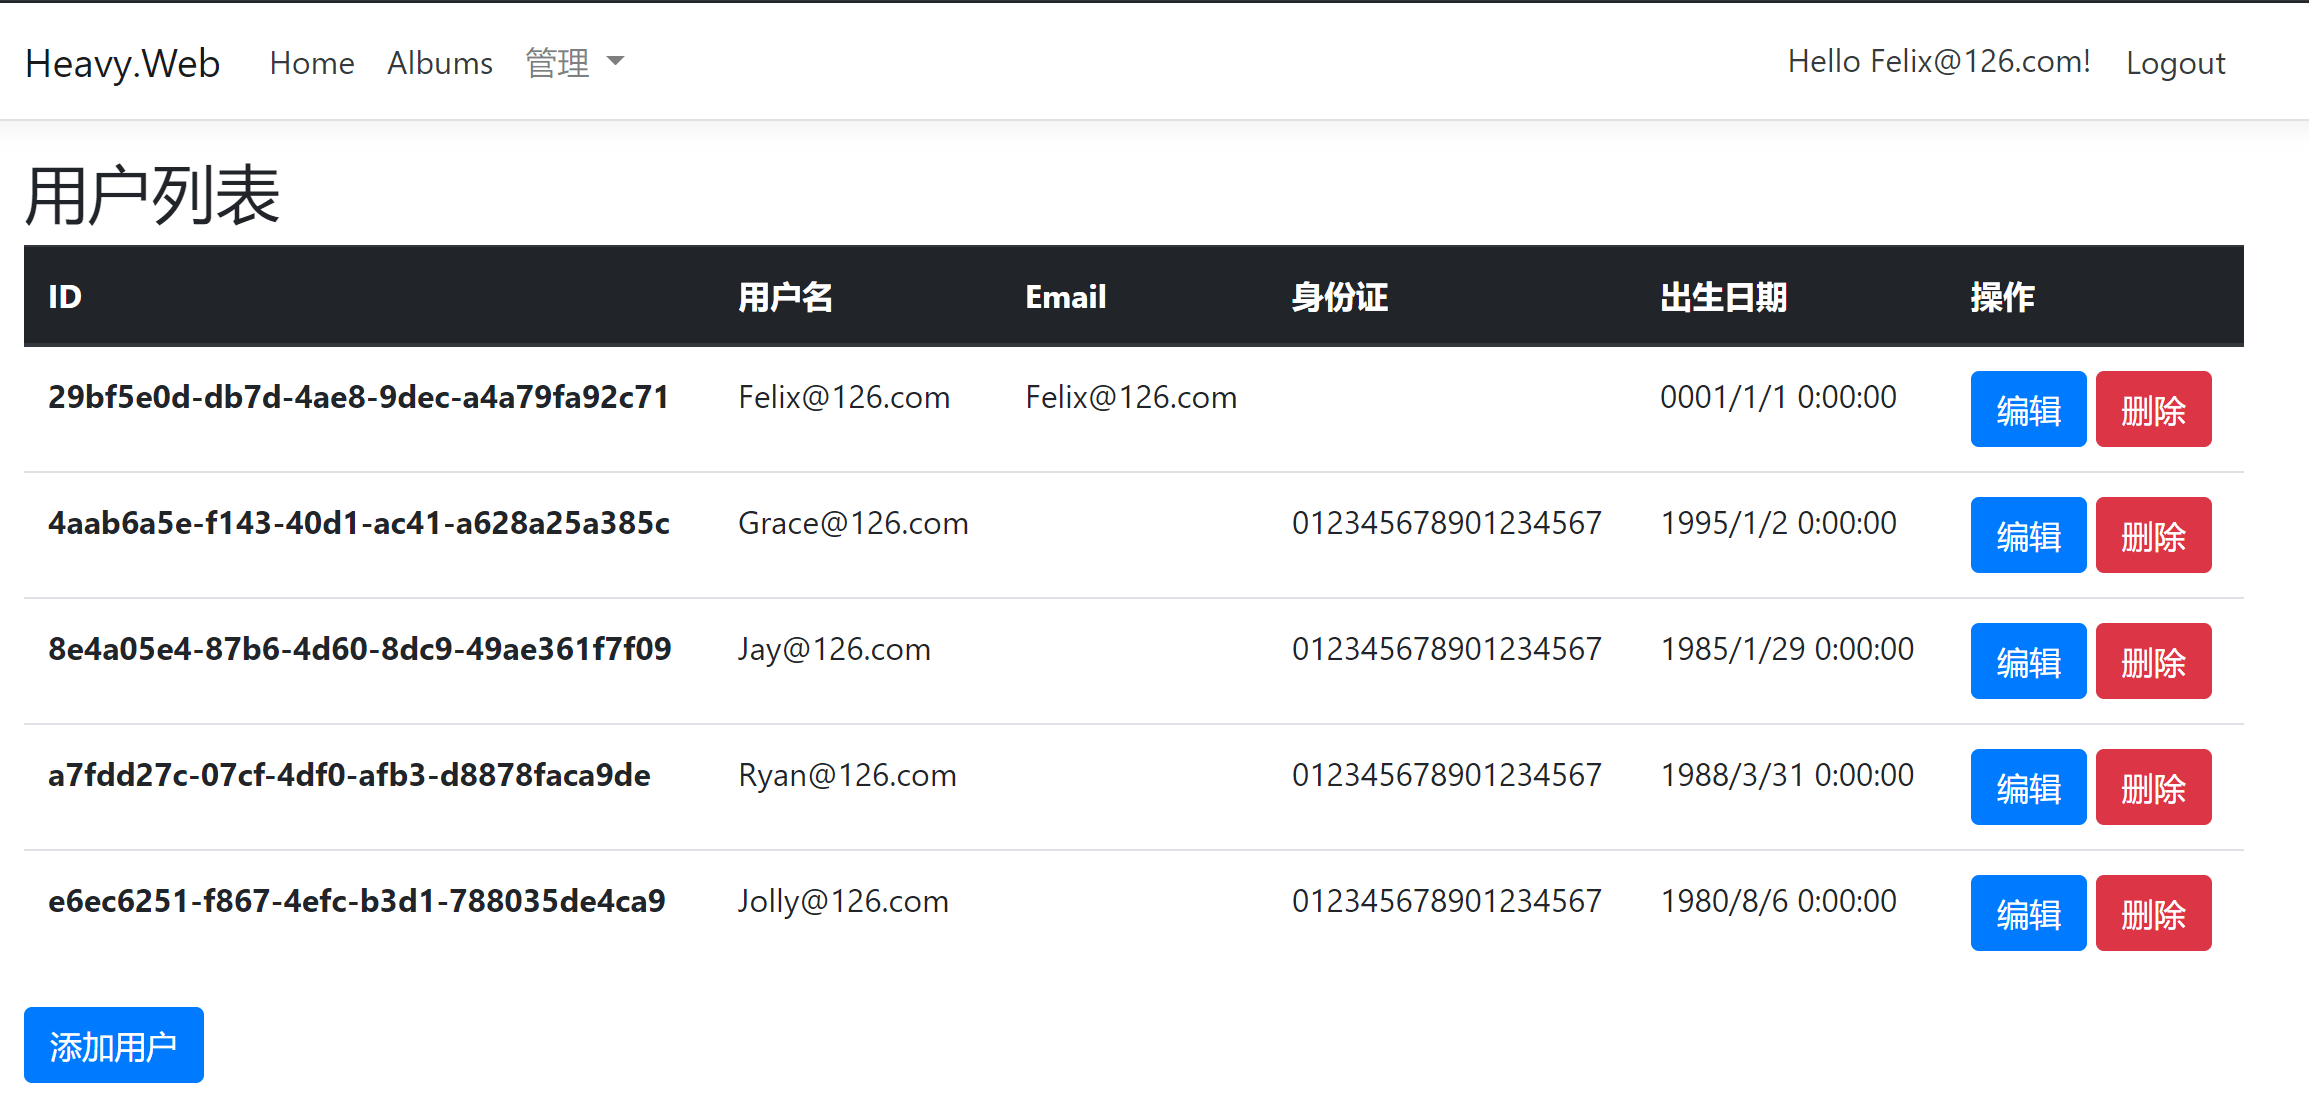The height and width of the screenshot is (1097, 2309).
Task: Click the 出生日期 column header
Action: [1723, 297]
